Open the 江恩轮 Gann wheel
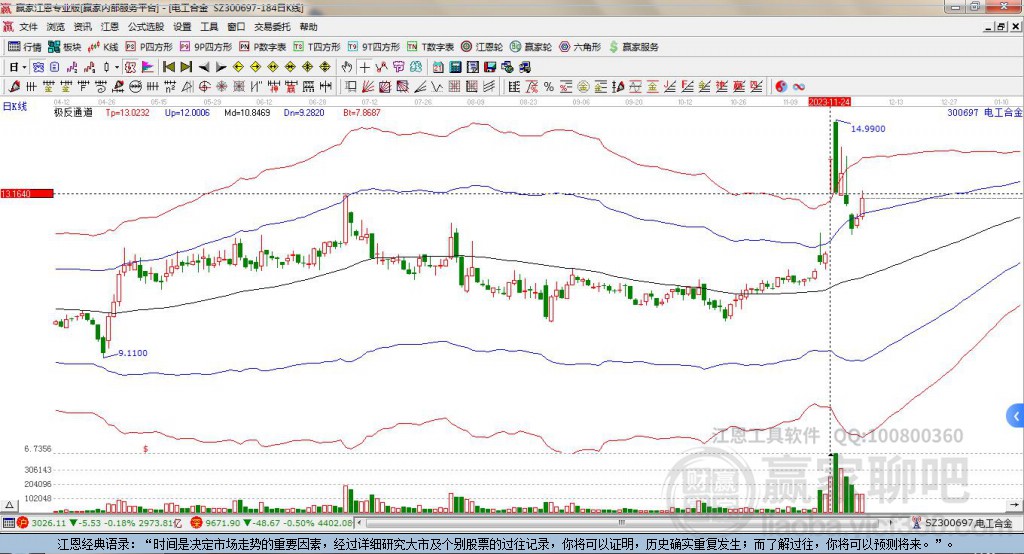 point(482,47)
